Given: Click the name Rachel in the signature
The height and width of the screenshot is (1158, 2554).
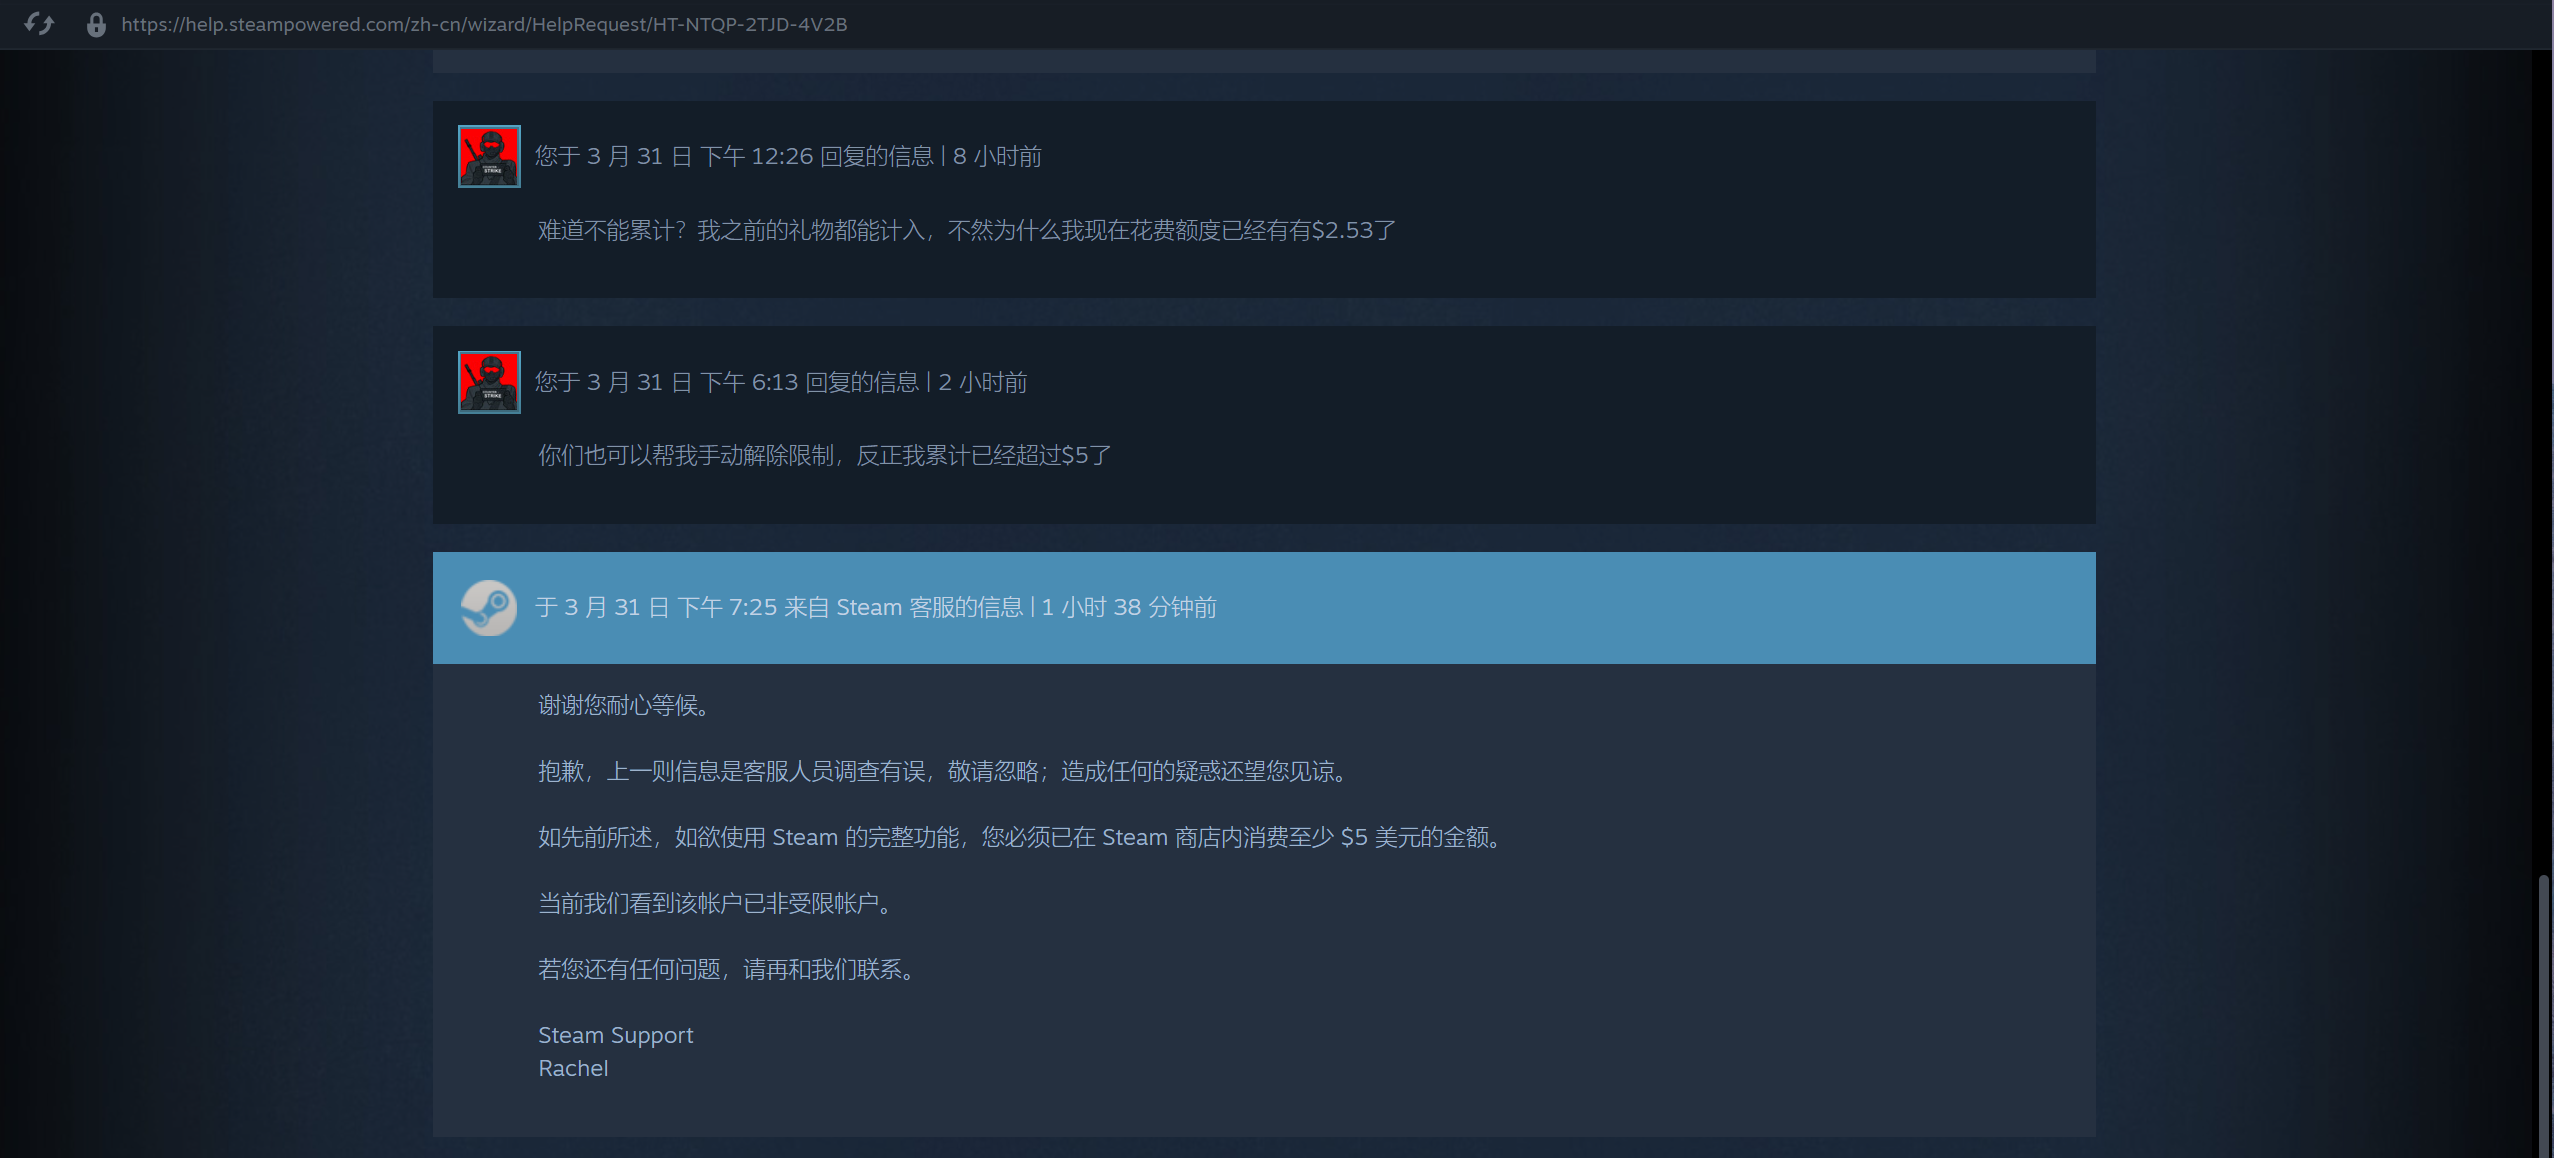Looking at the screenshot, I should point(573,1068).
